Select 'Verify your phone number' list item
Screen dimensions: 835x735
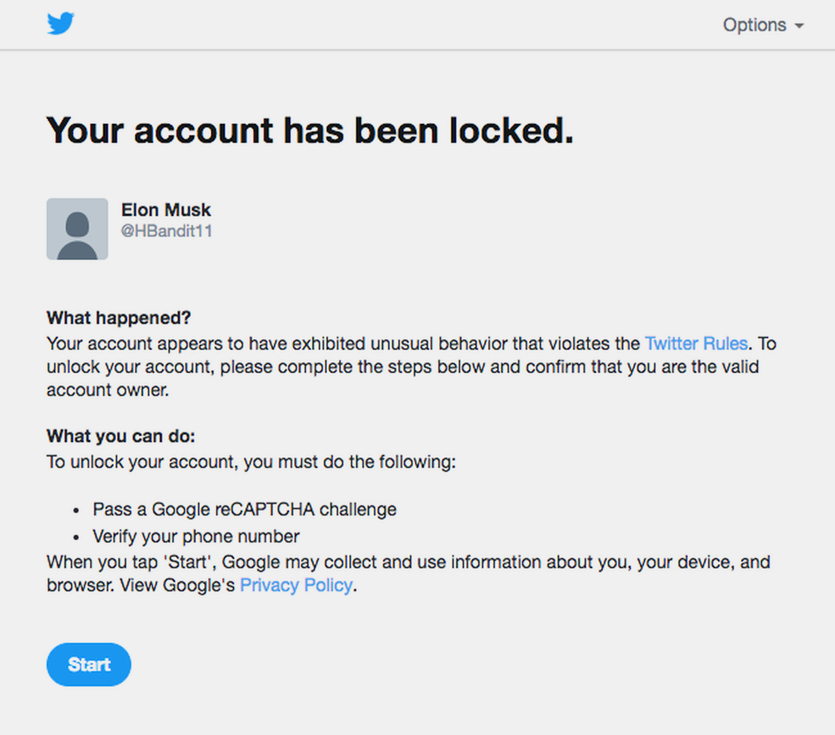pyautogui.click(x=196, y=536)
